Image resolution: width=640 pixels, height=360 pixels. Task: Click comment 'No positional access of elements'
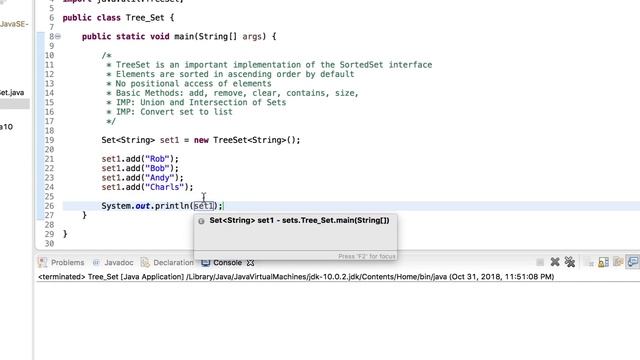(x=193, y=83)
